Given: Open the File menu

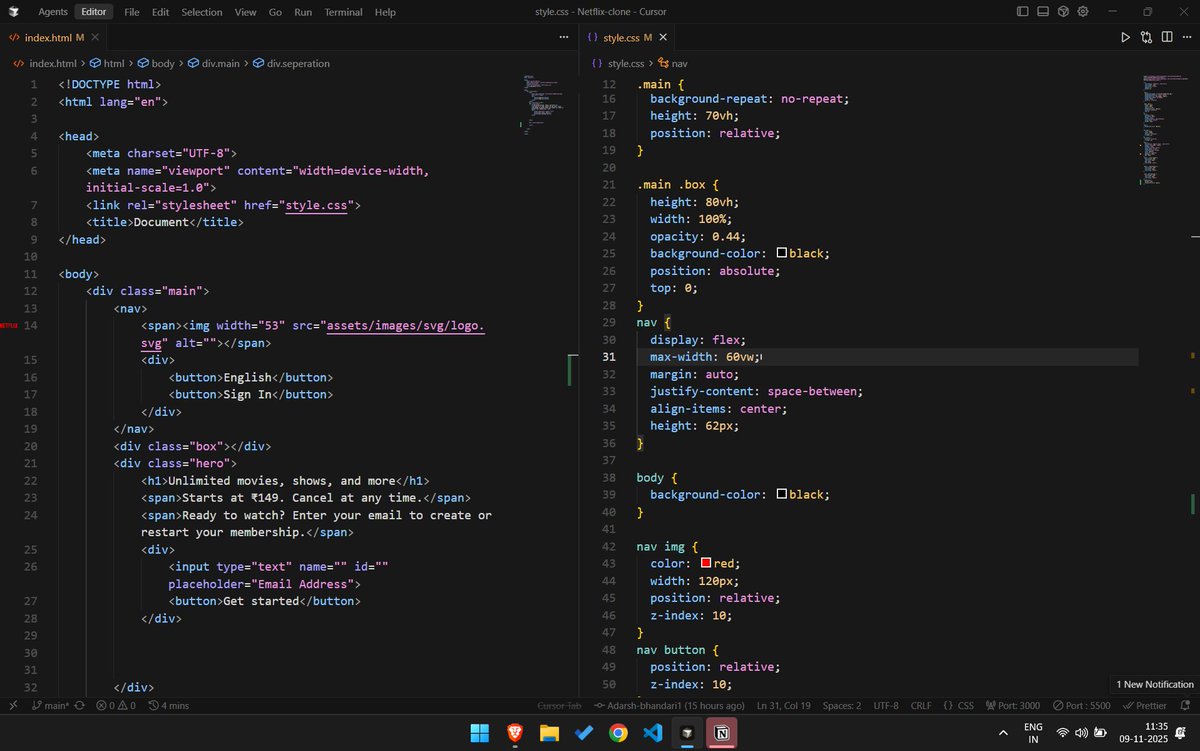Looking at the screenshot, I should click(x=132, y=12).
